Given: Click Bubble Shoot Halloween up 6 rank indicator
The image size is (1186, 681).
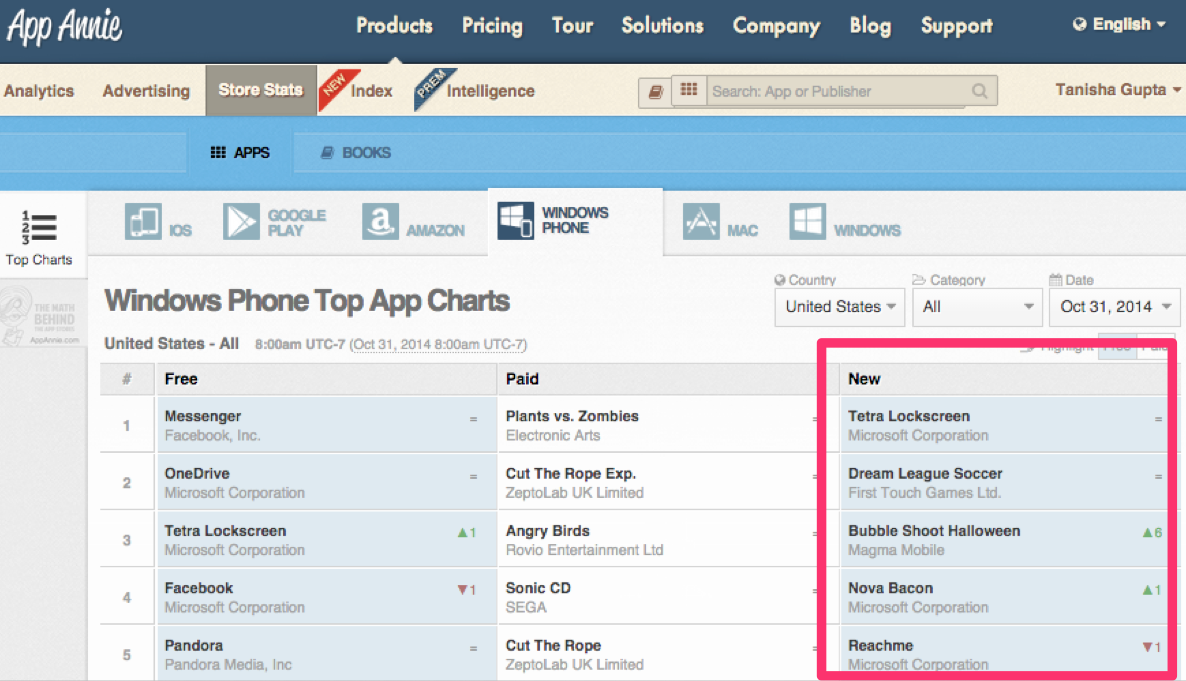Looking at the screenshot, I should pyautogui.click(x=1152, y=533).
